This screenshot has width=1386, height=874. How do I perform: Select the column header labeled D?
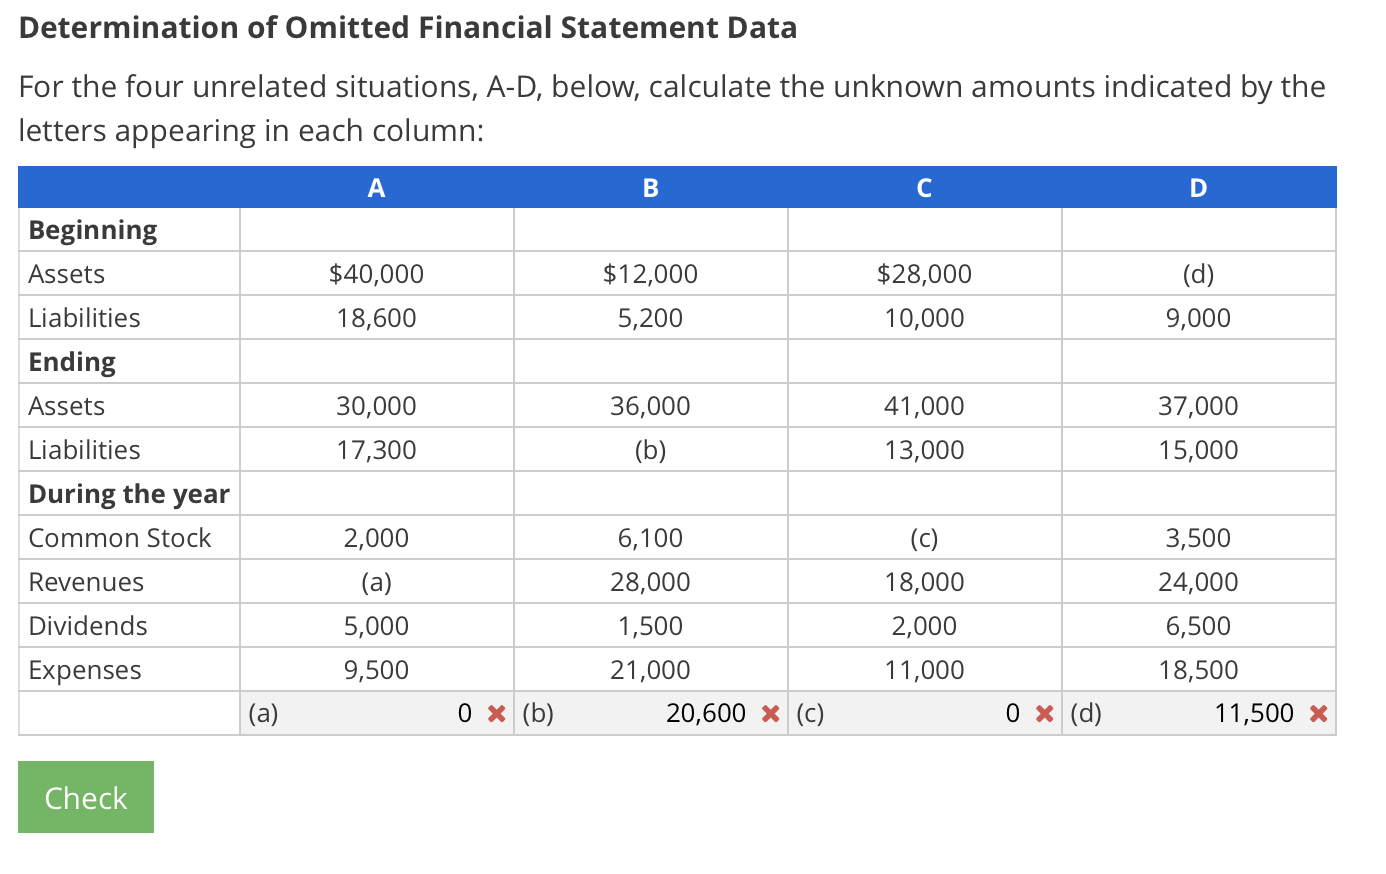coord(1198,187)
